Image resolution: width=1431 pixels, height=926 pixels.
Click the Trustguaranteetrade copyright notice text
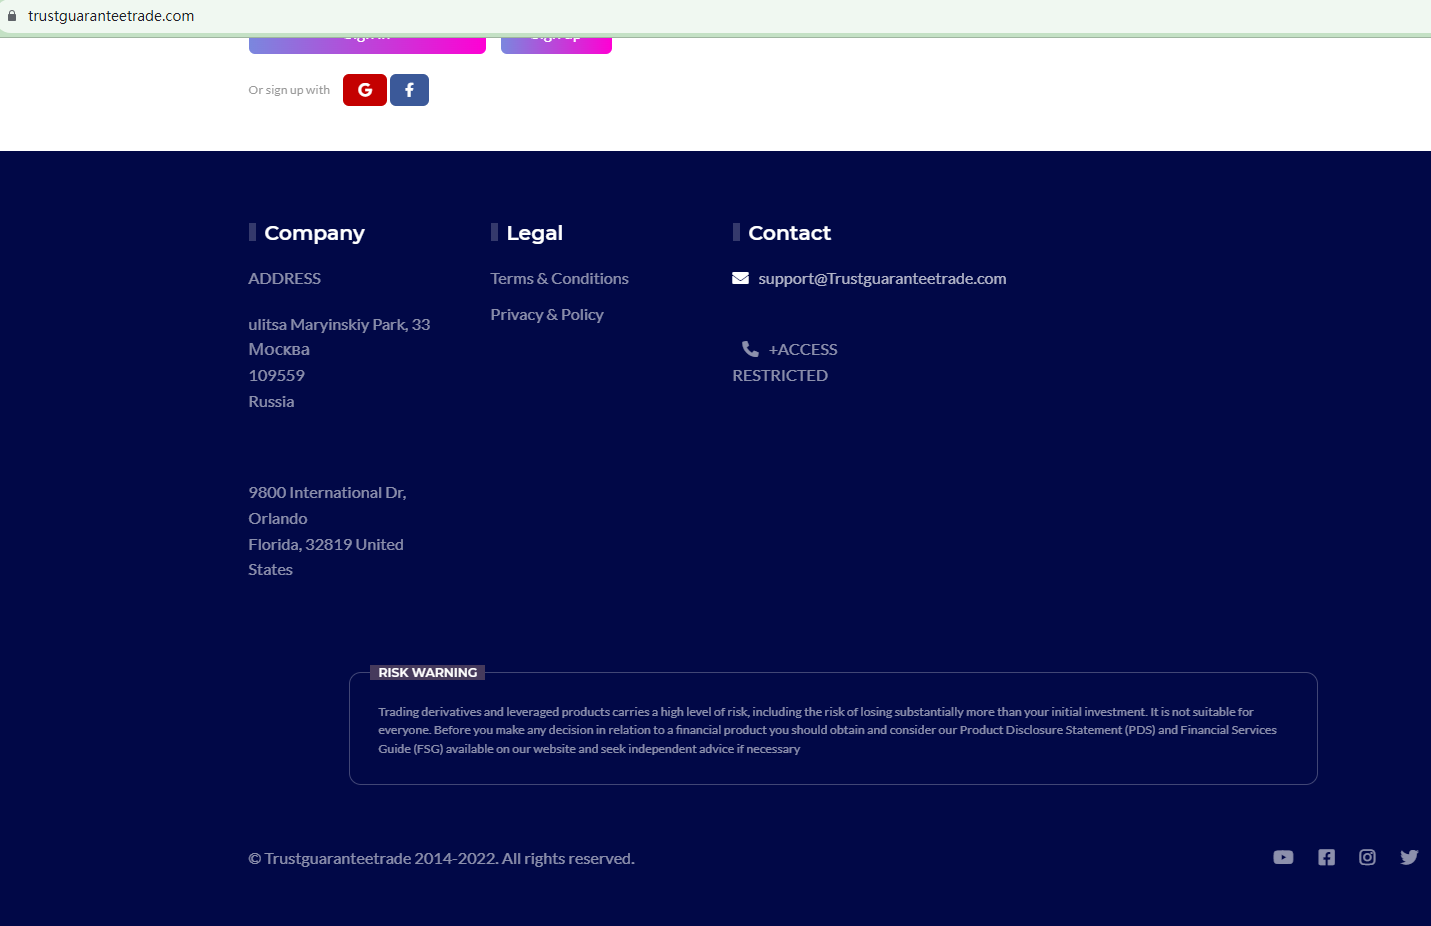pyautogui.click(x=441, y=858)
